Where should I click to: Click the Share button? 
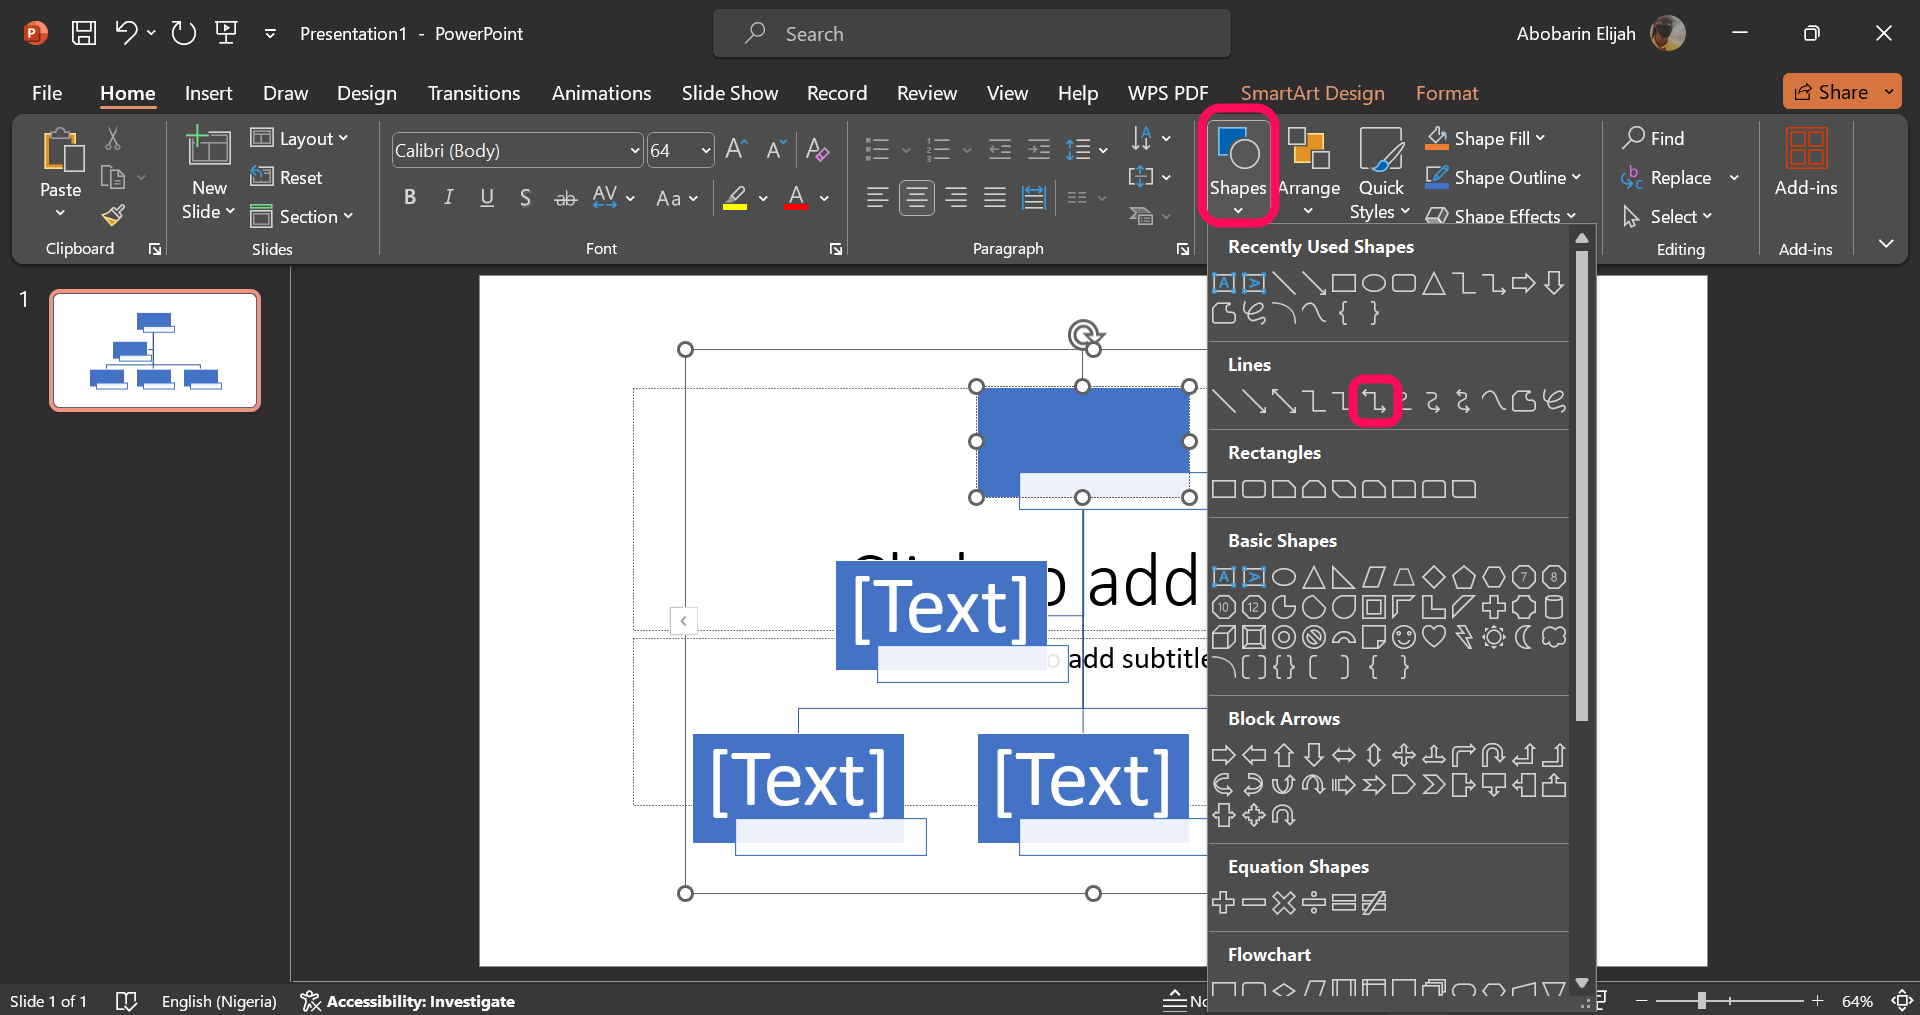coord(1831,92)
